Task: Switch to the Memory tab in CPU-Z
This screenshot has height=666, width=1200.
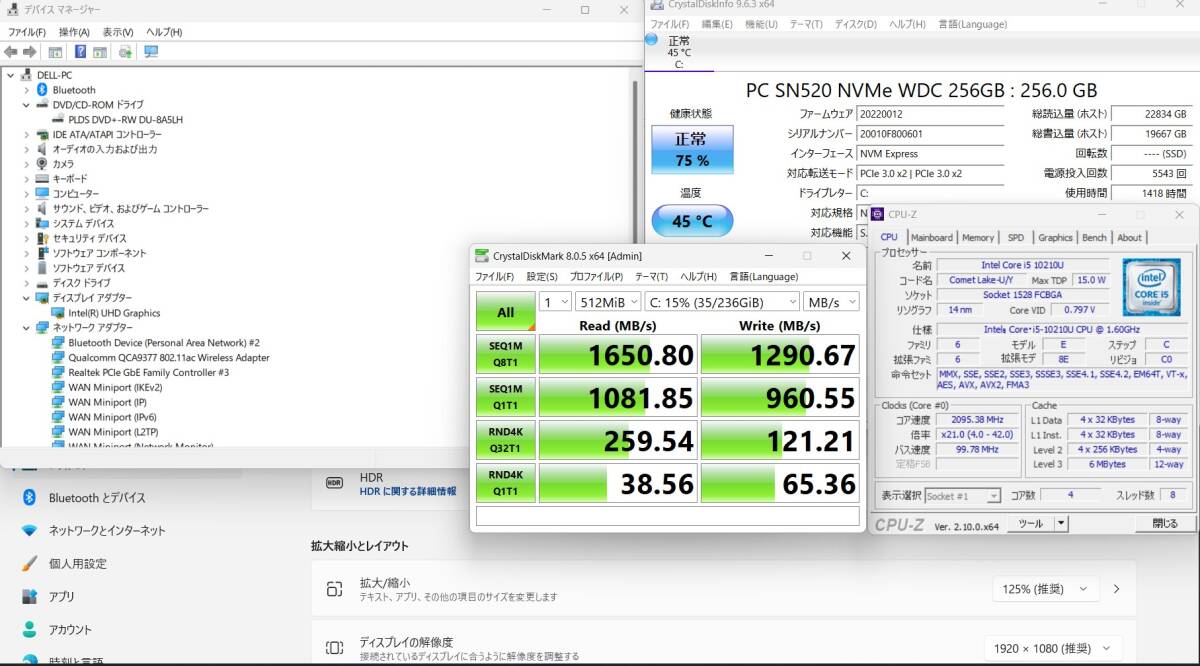Action: (978, 238)
